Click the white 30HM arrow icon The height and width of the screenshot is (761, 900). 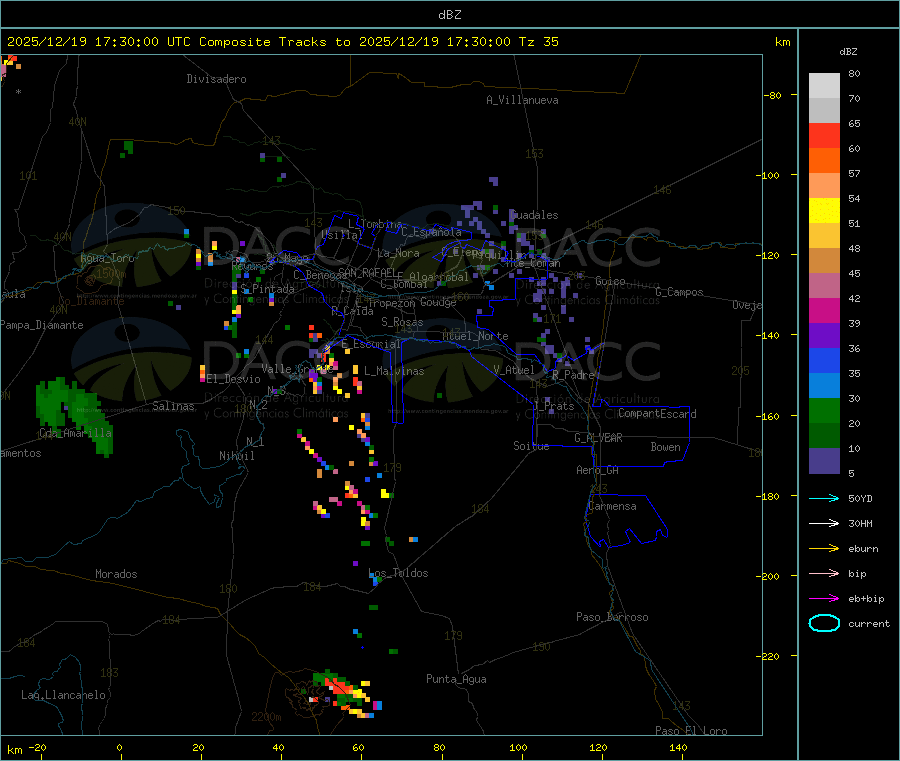coord(824,523)
